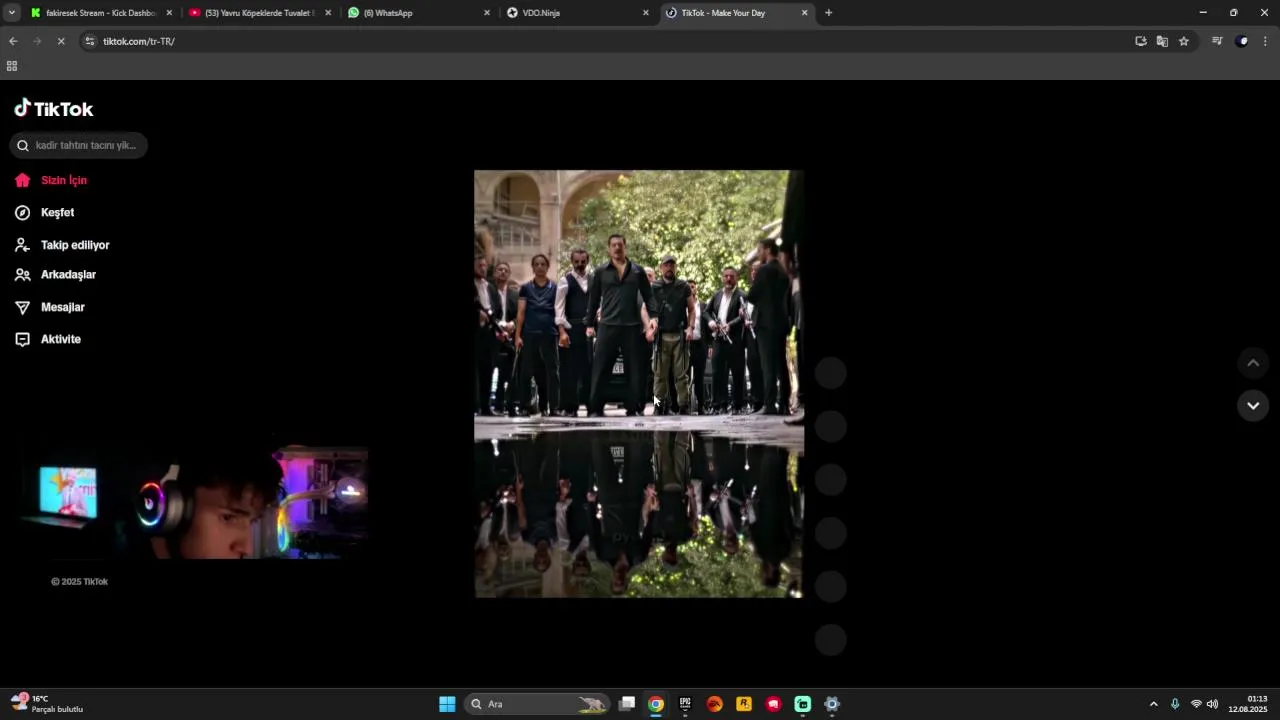Open the settings gear app in taskbar
The image size is (1280, 720).
[x=832, y=704]
